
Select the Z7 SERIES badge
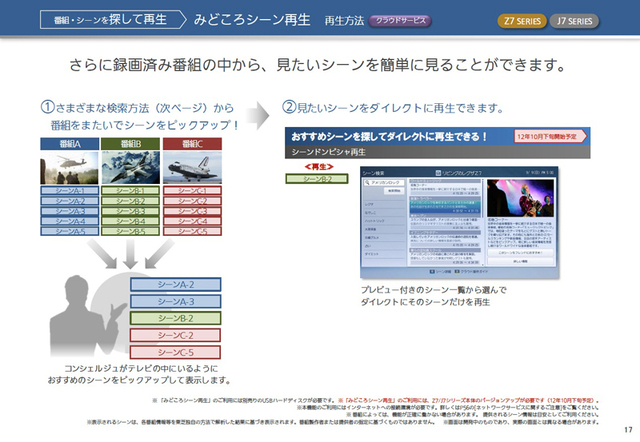coord(522,21)
